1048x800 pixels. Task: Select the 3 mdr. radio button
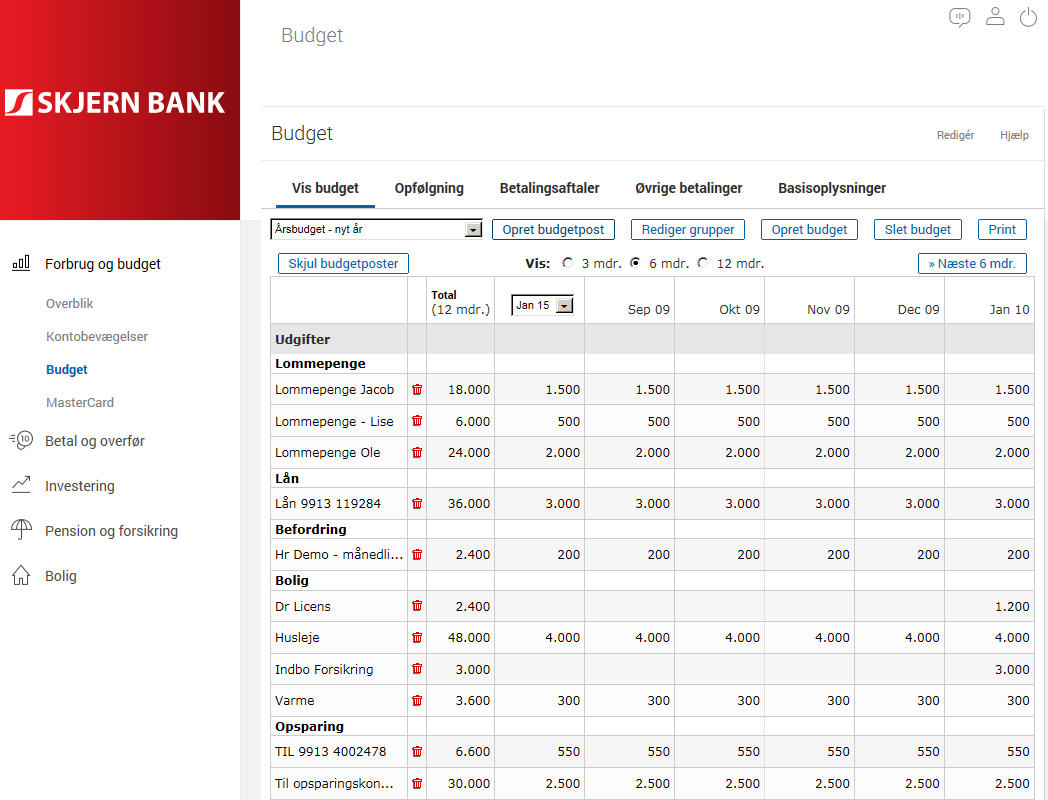pyautogui.click(x=567, y=263)
